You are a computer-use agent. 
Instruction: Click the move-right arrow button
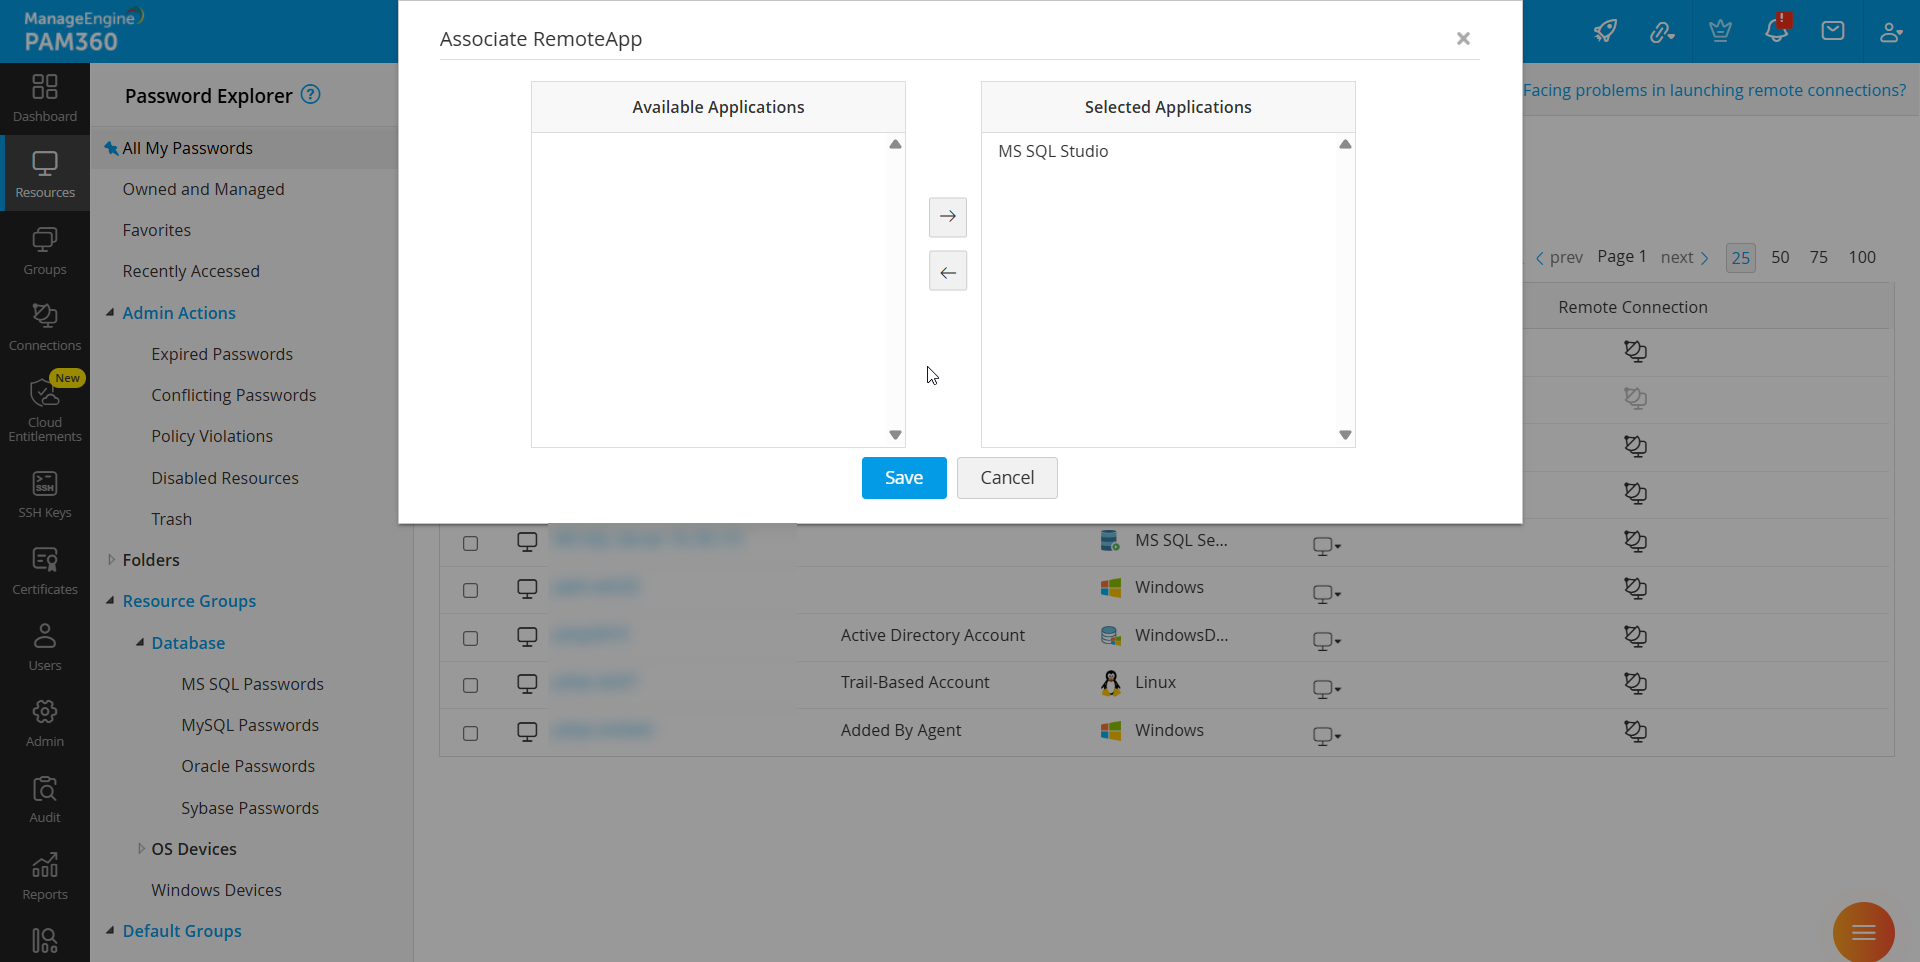947,217
